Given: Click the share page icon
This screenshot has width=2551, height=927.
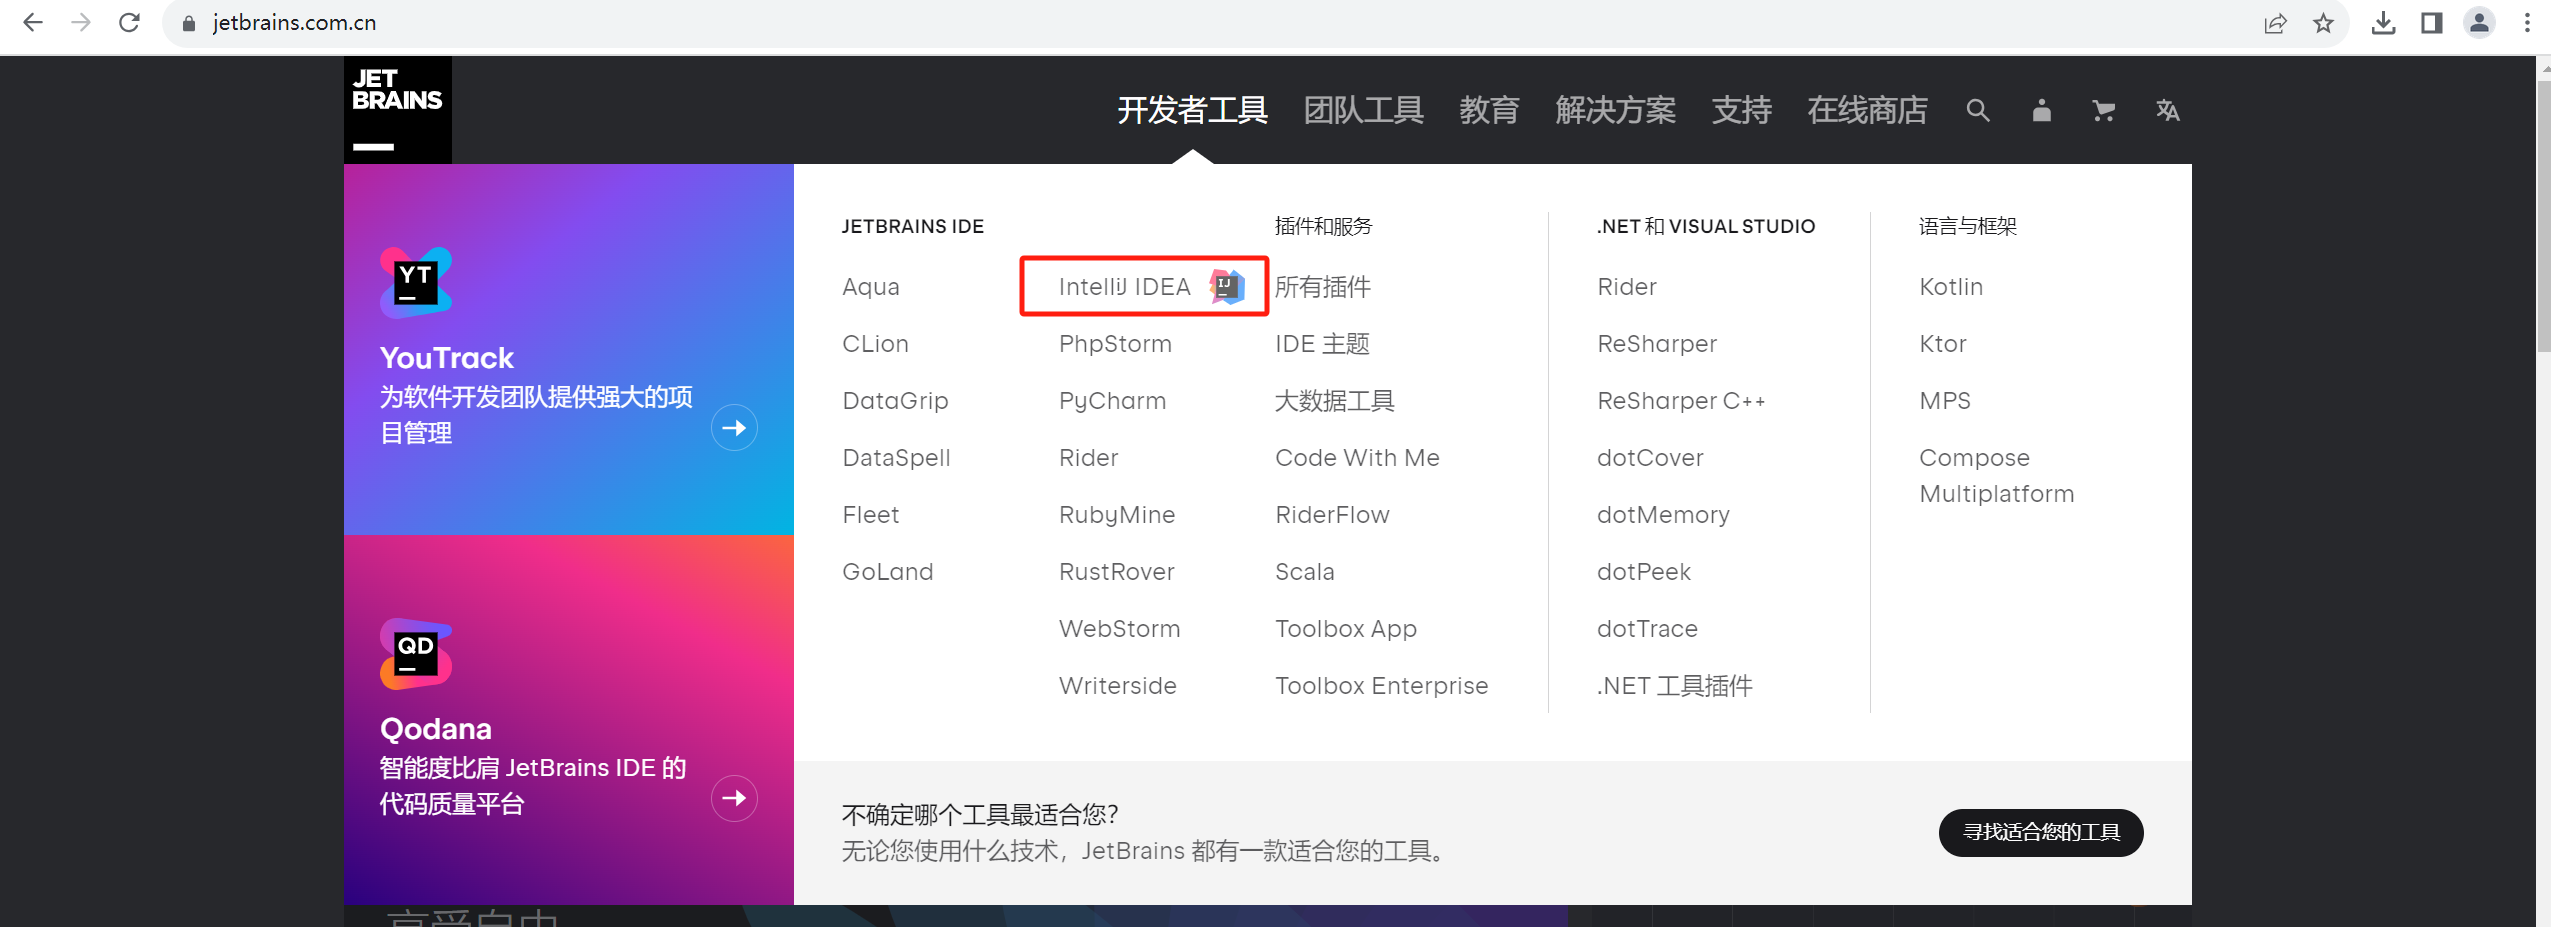Looking at the screenshot, I should click(x=2275, y=23).
